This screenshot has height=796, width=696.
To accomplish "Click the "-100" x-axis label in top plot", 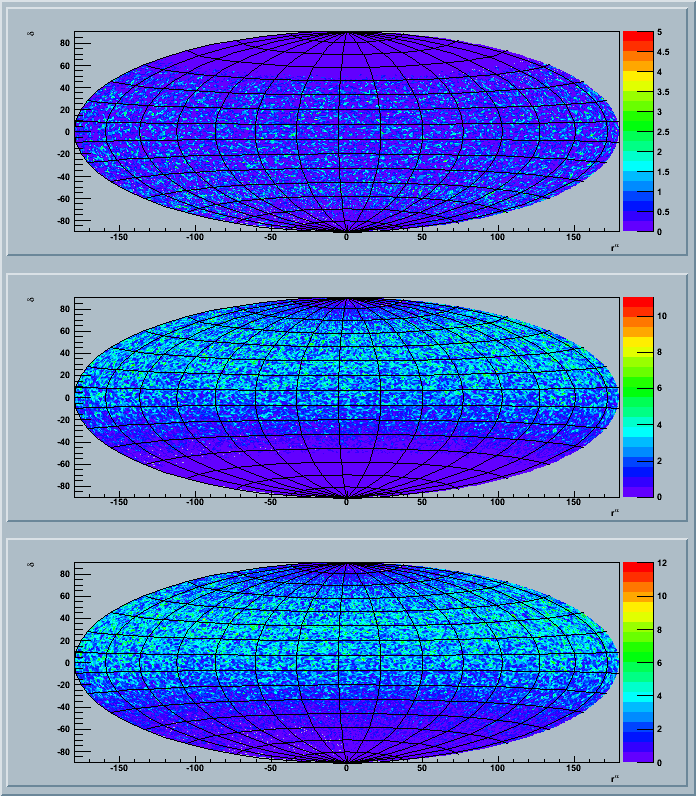I will tap(194, 237).
